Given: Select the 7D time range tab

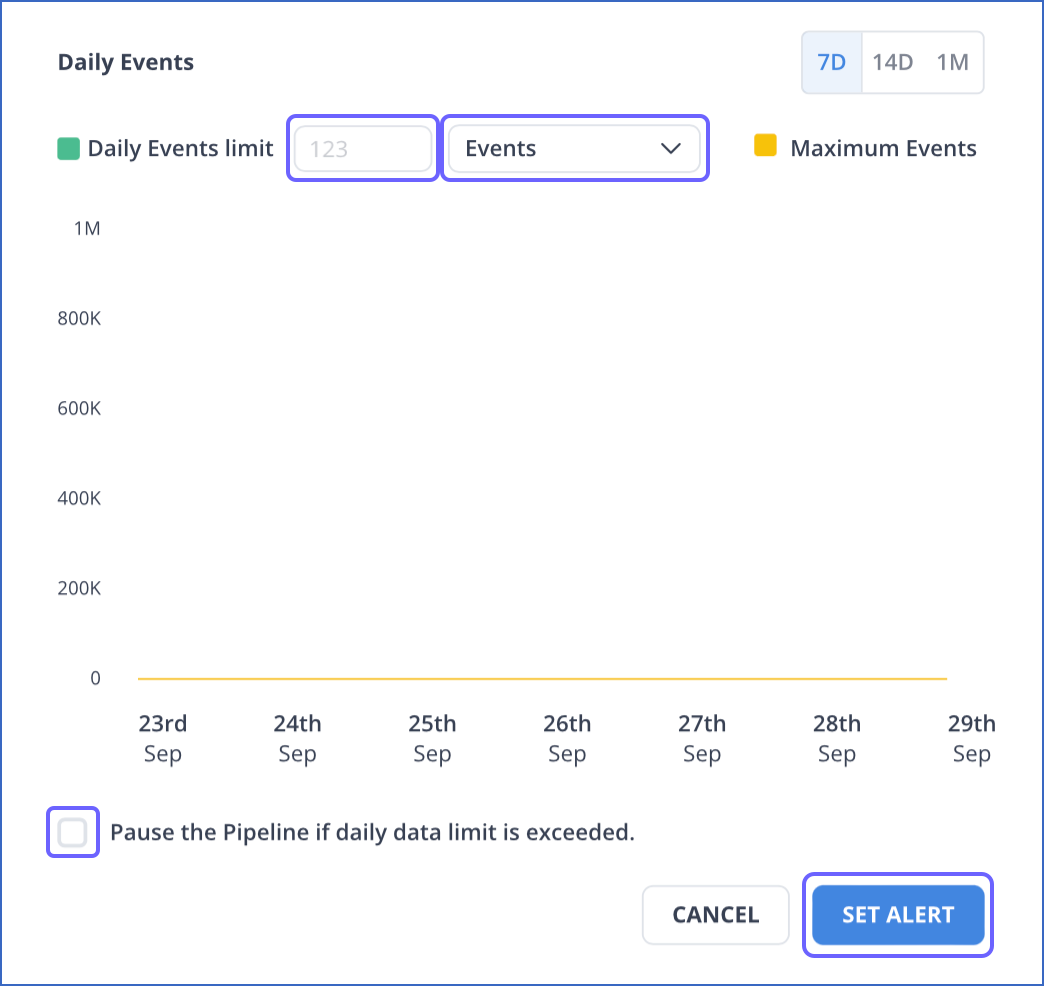Looking at the screenshot, I should [831, 62].
